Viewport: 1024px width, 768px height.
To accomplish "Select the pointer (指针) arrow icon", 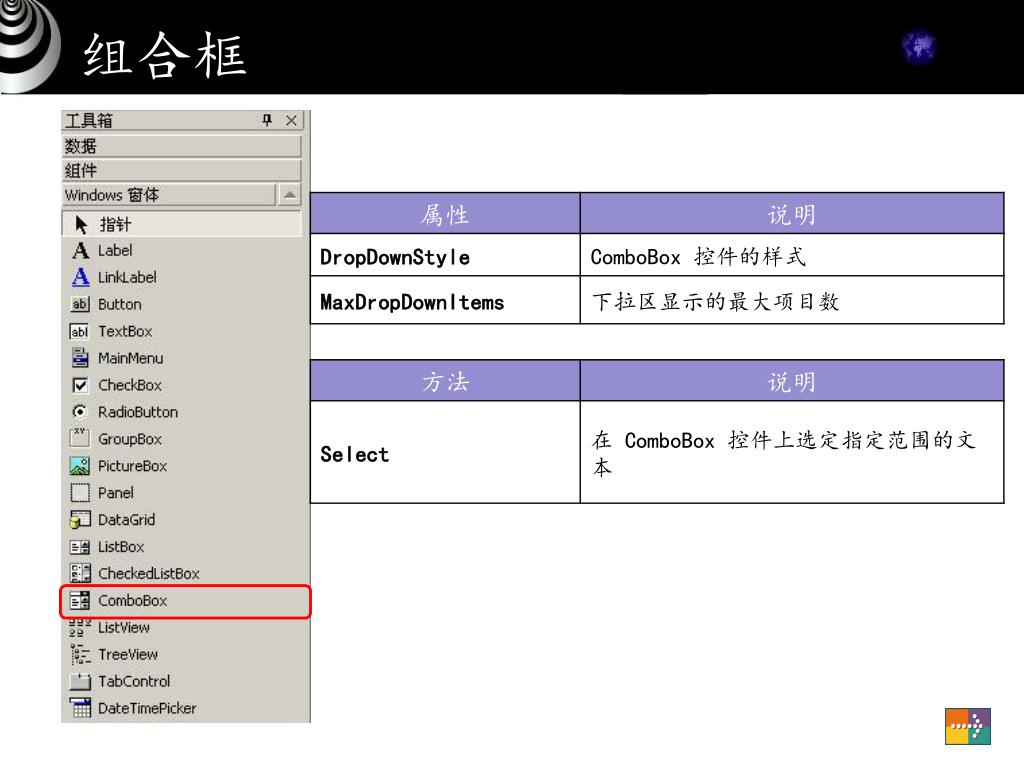I will point(81,225).
